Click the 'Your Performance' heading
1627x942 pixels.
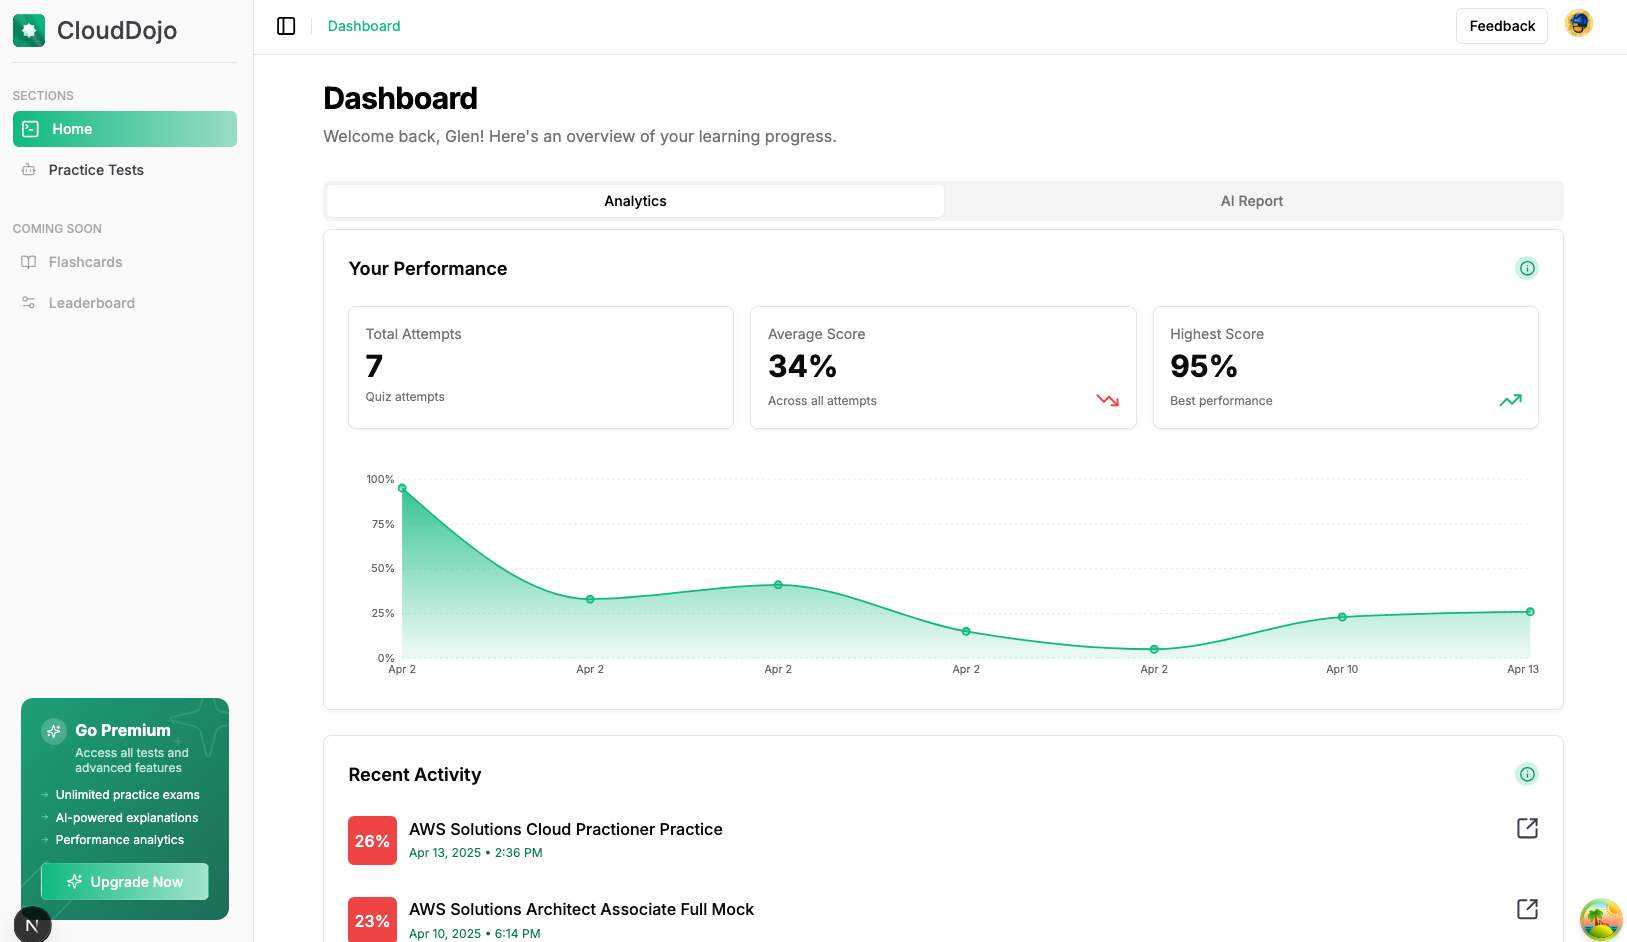coord(428,269)
